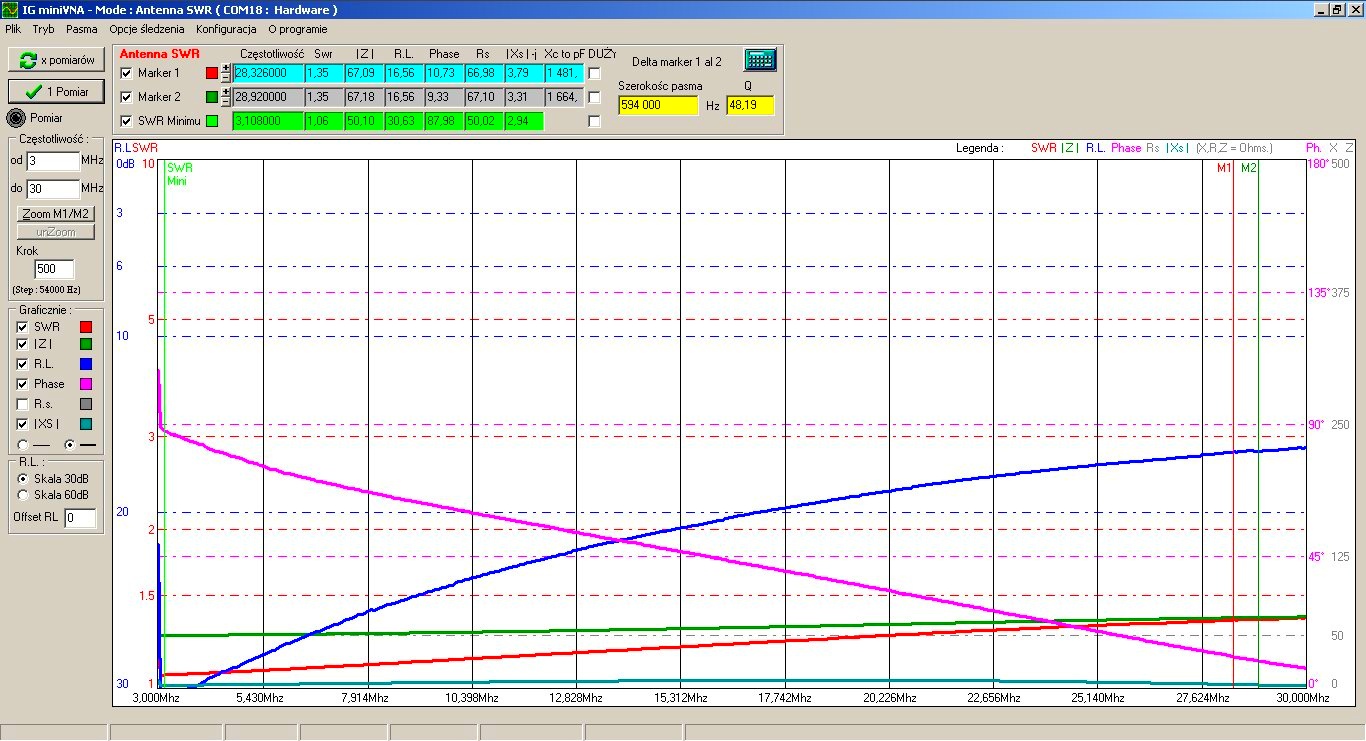Disable the Marker 1 checkbox
1366x741 pixels.
pos(126,73)
